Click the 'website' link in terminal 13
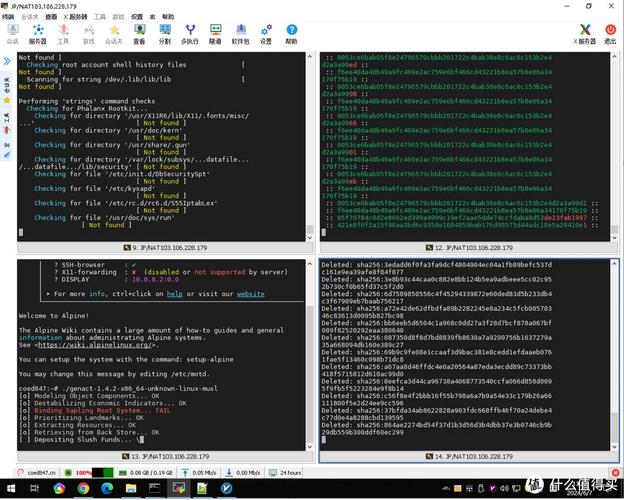The width and height of the screenshot is (624, 500). point(250,294)
